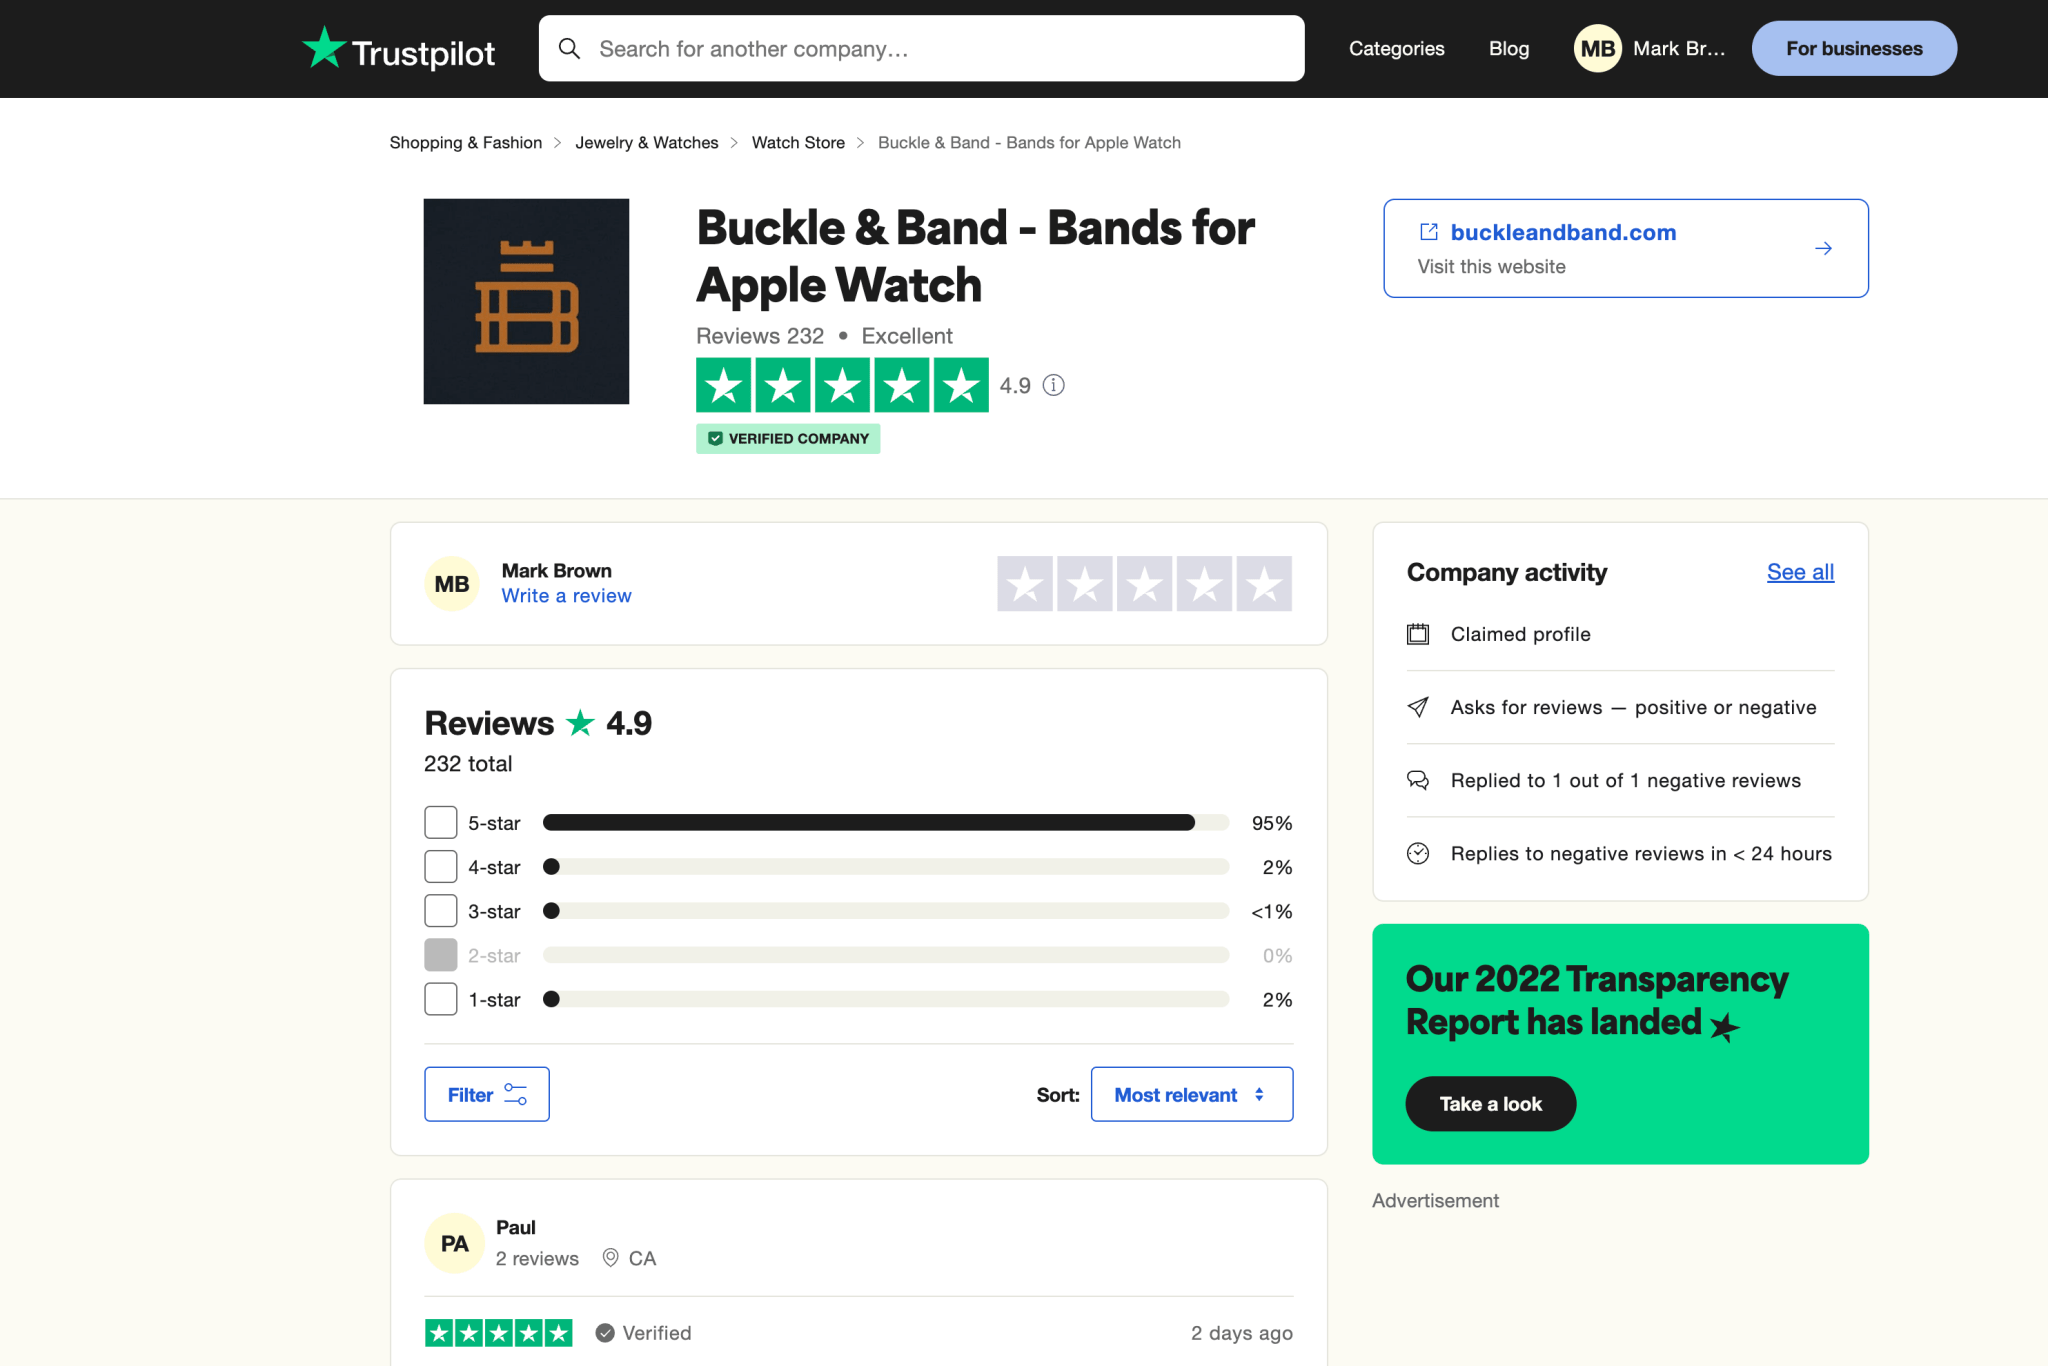Screen dimensions: 2048x1366
Task: Check the 5-star filter checkbox
Action: [x=441, y=823]
